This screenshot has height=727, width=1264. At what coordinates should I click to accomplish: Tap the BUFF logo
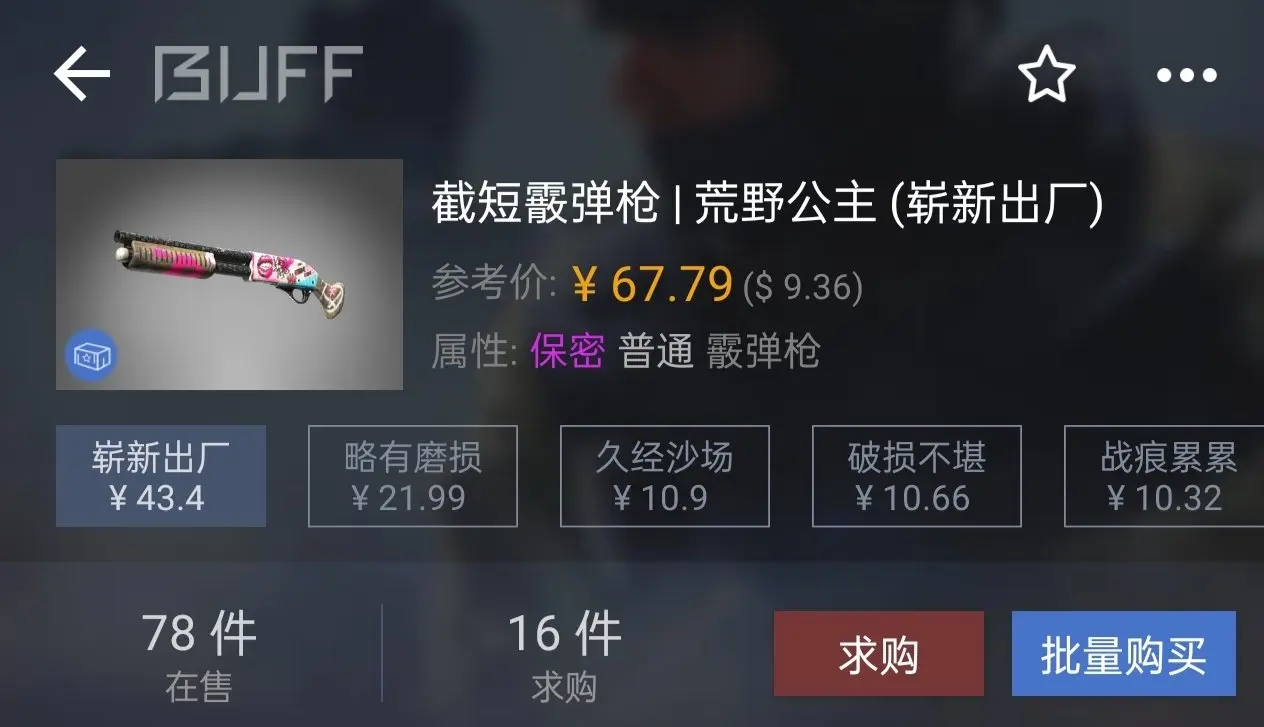[x=258, y=75]
